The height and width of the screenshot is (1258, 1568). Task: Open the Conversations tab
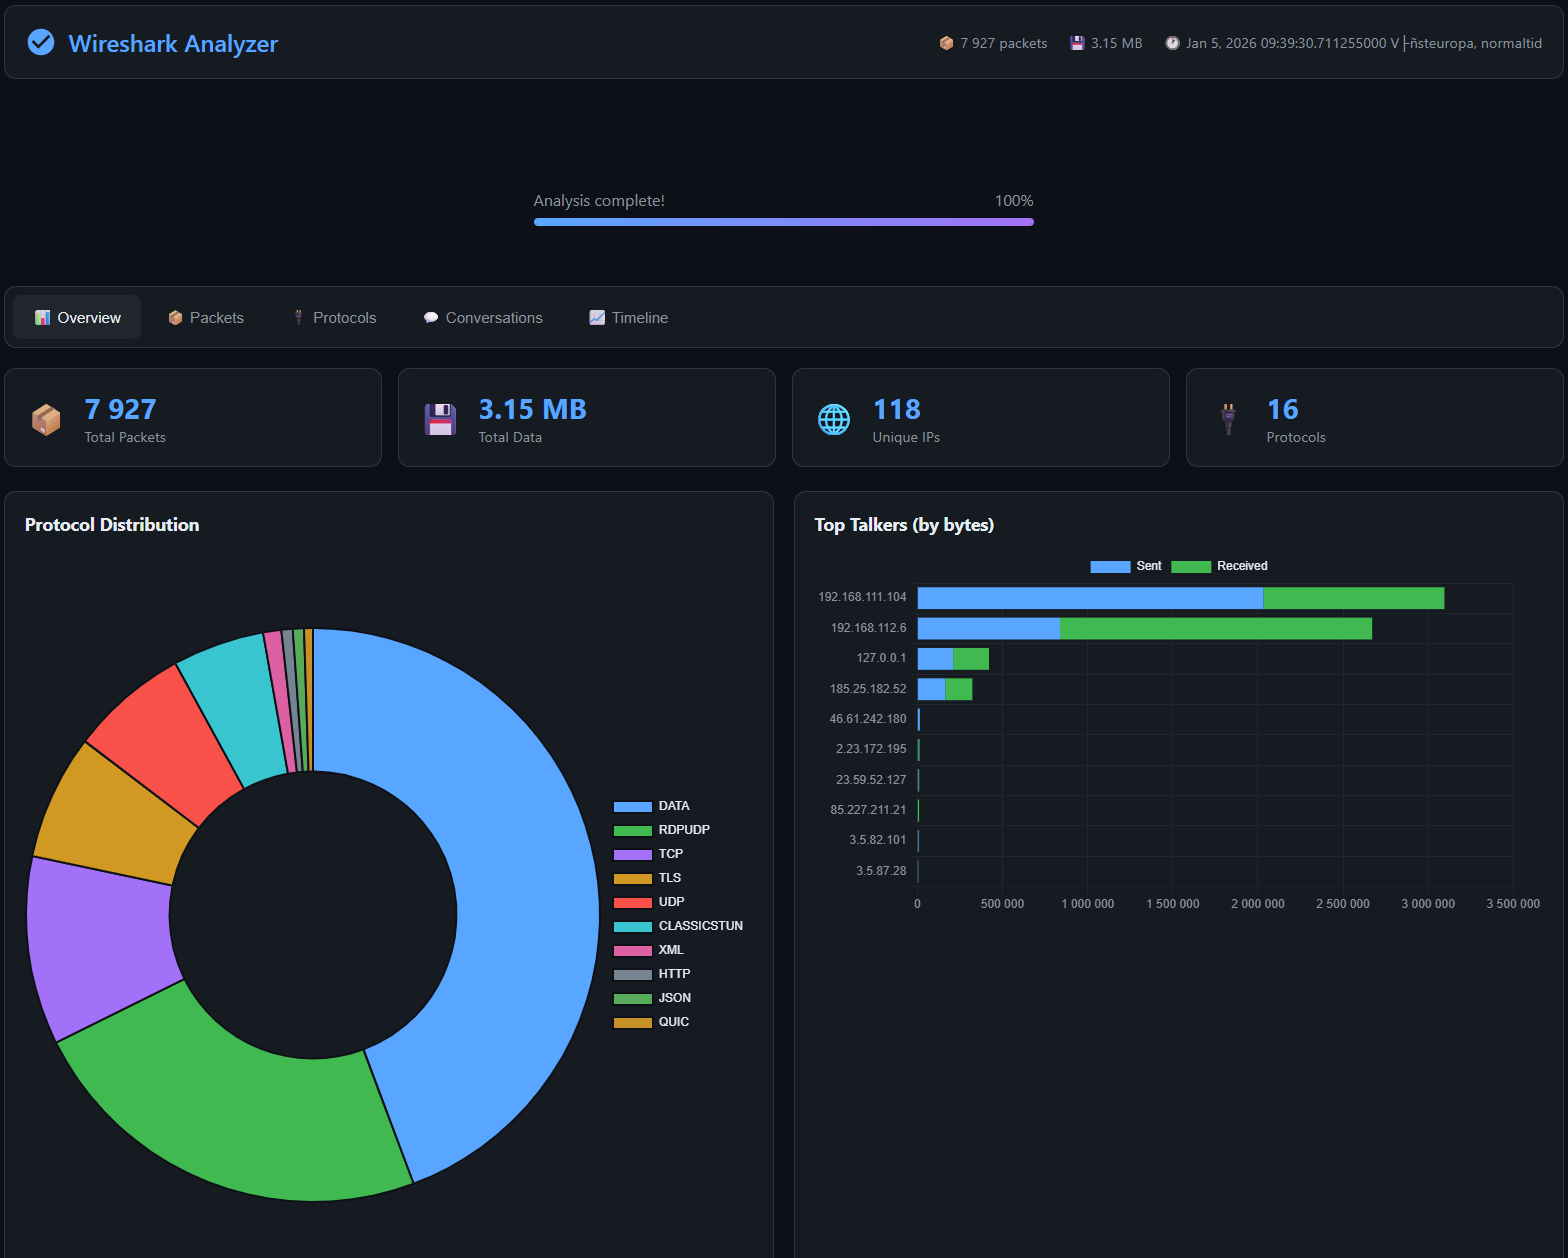[483, 317]
